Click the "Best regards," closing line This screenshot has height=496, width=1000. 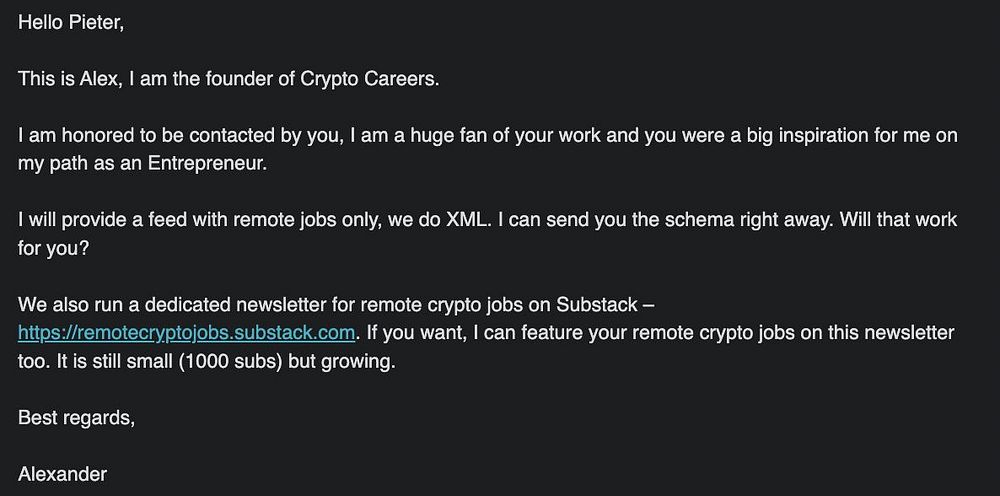[x=76, y=417]
